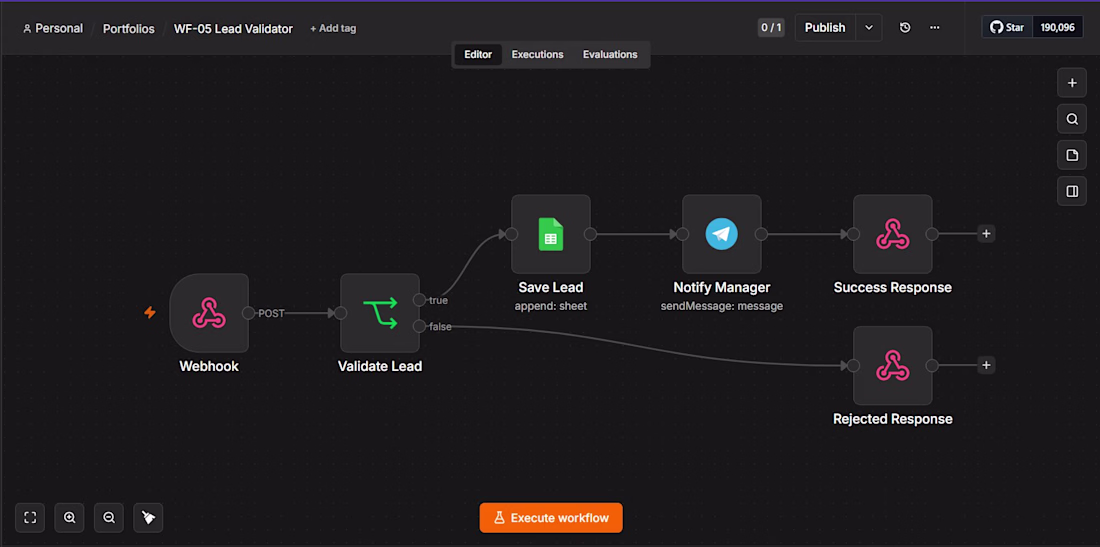The width and height of the screenshot is (1100, 547).
Task: Click the 190,096 star count
Action: coord(1057,28)
